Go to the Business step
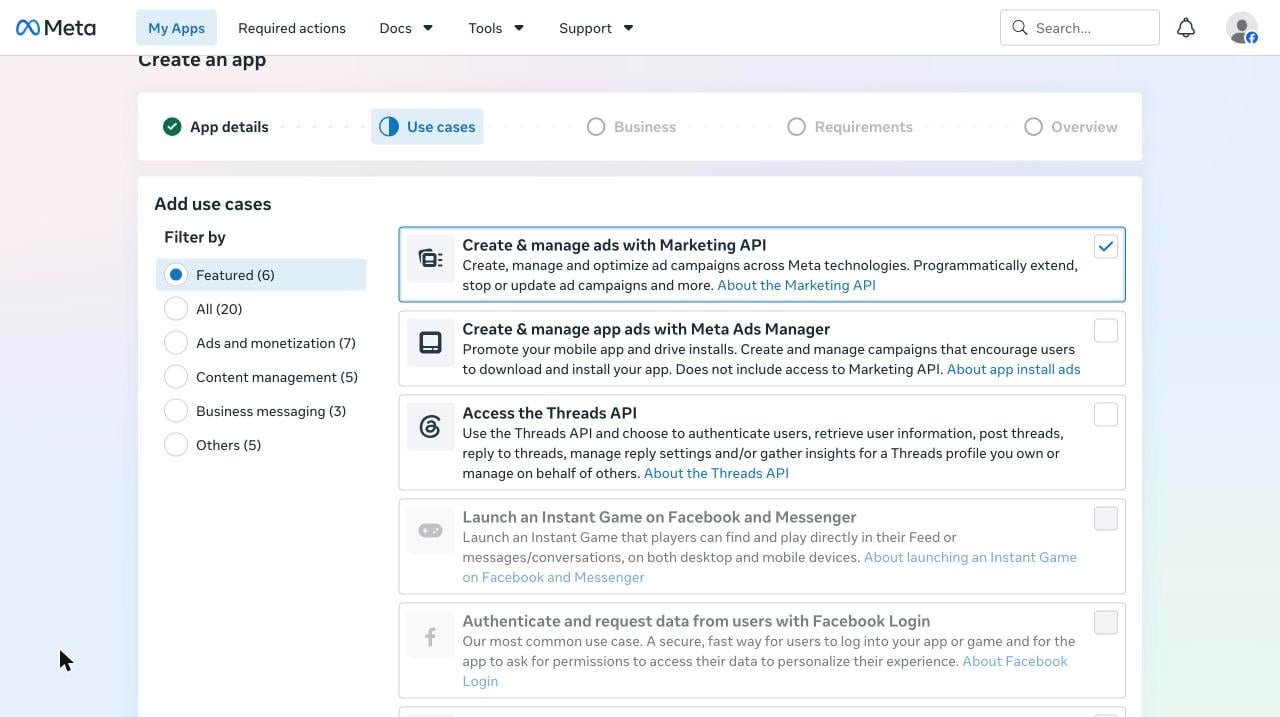Viewport: 1280px width, 717px height. [631, 127]
